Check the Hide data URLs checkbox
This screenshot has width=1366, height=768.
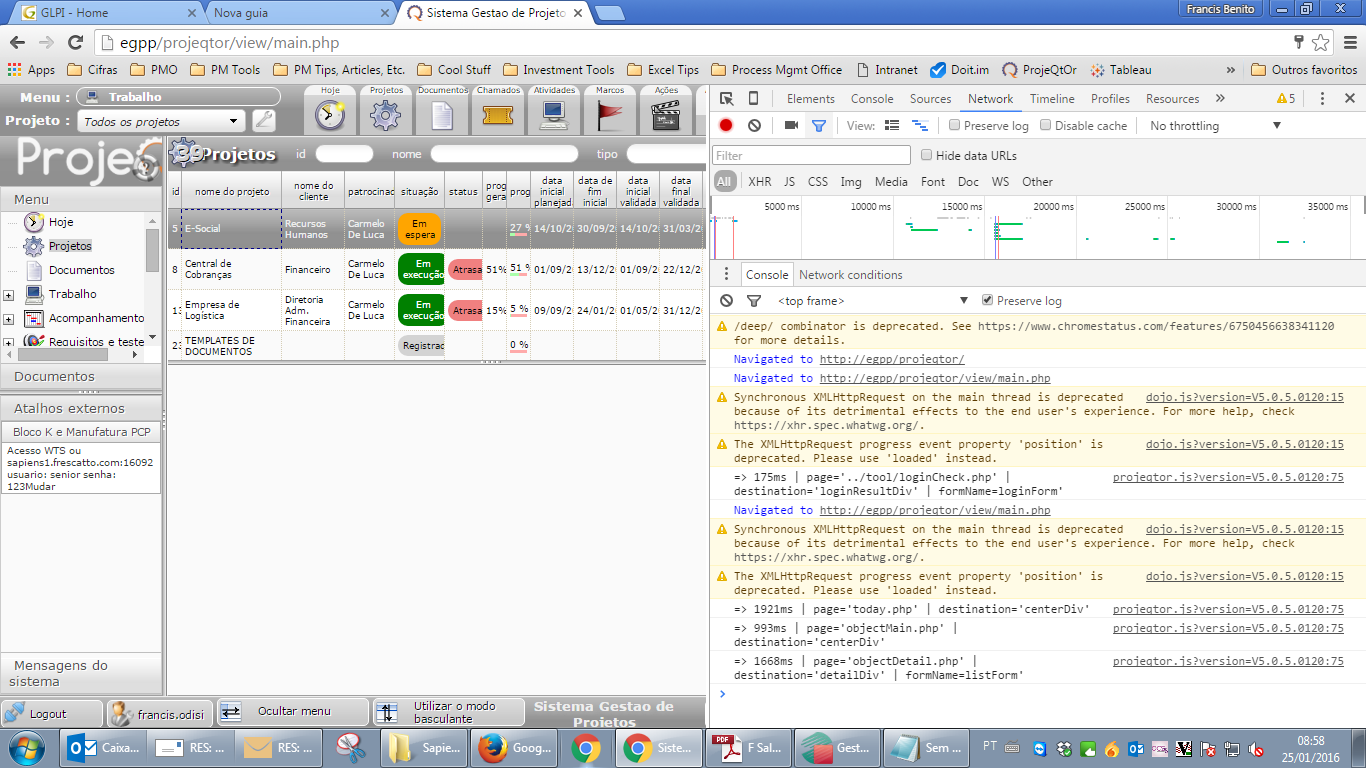tap(927, 156)
